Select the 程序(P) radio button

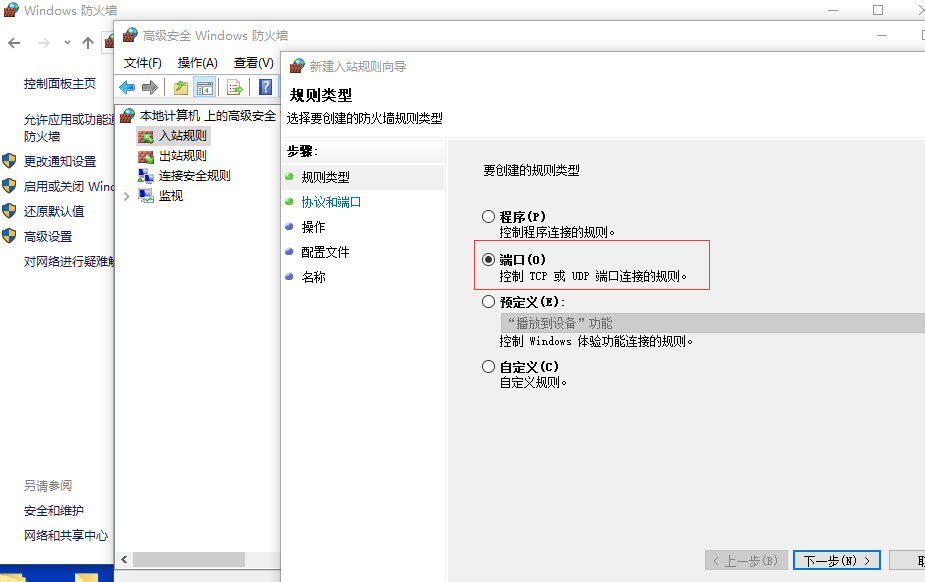[x=488, y=216]
